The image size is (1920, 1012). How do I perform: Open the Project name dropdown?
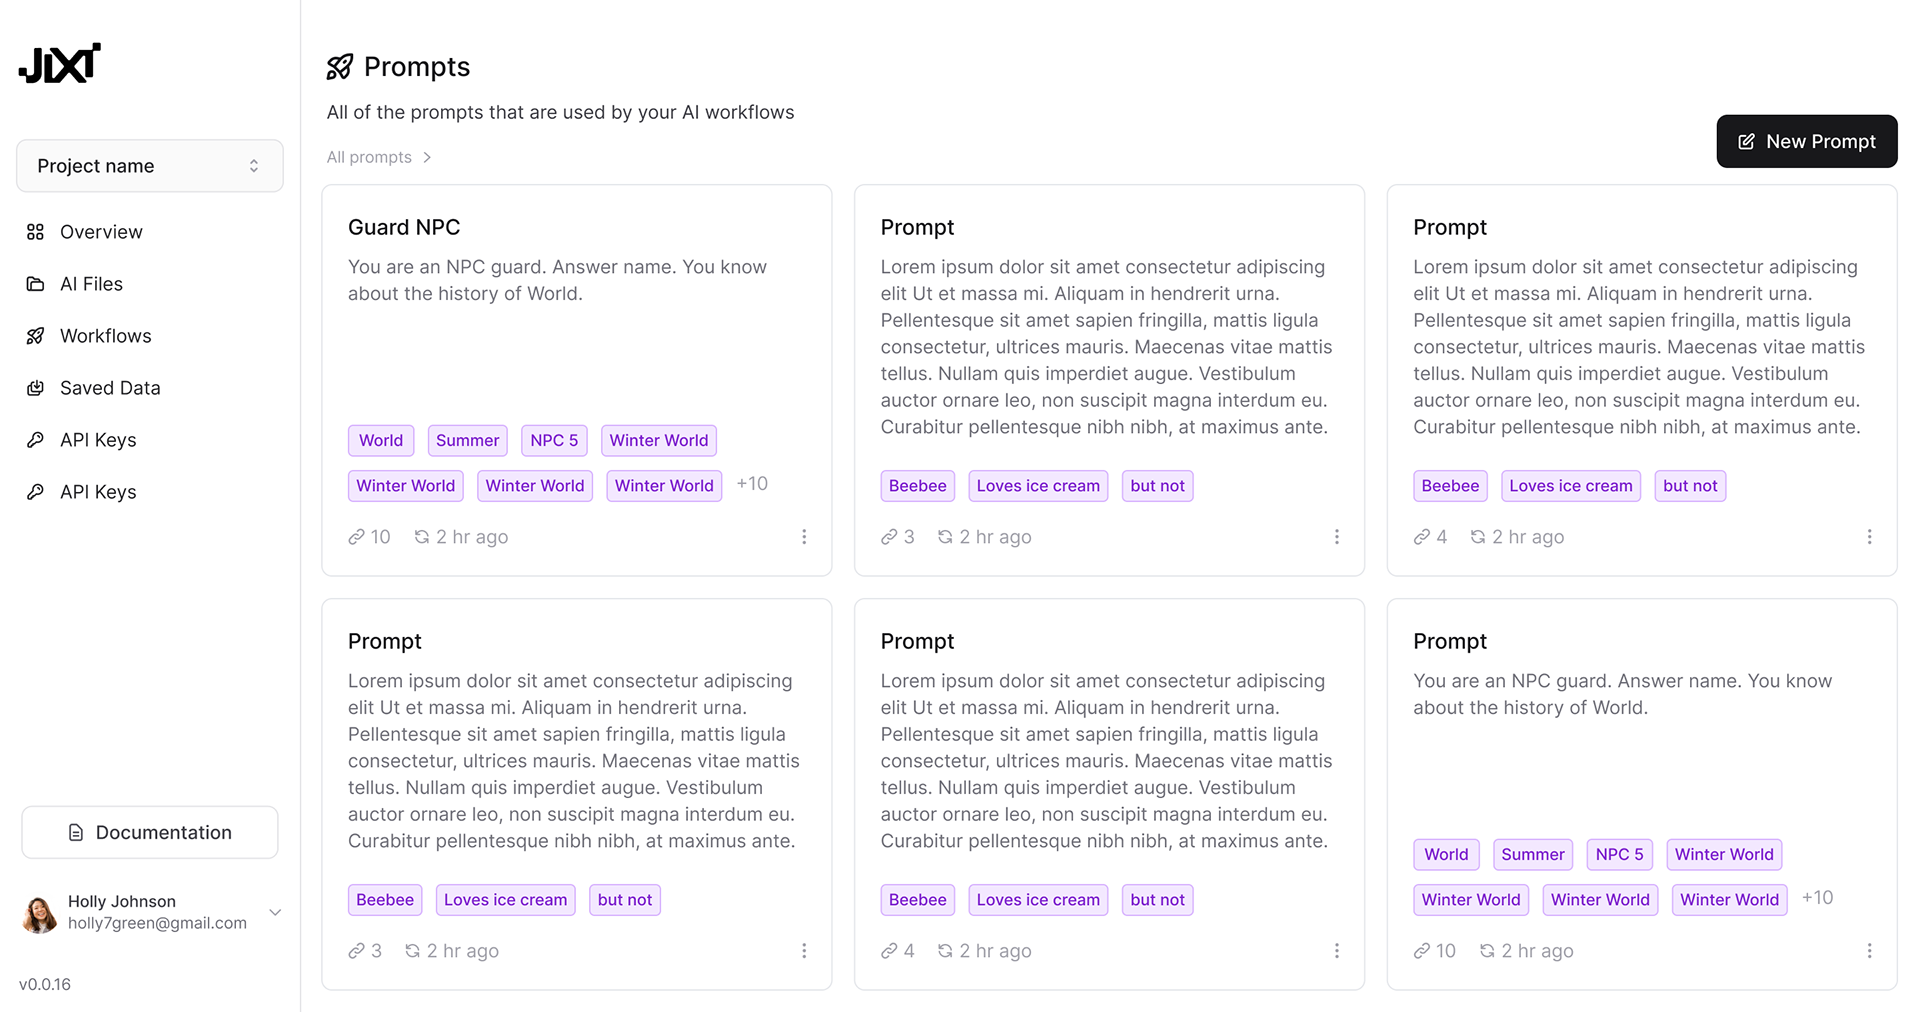tap(150, 166)
